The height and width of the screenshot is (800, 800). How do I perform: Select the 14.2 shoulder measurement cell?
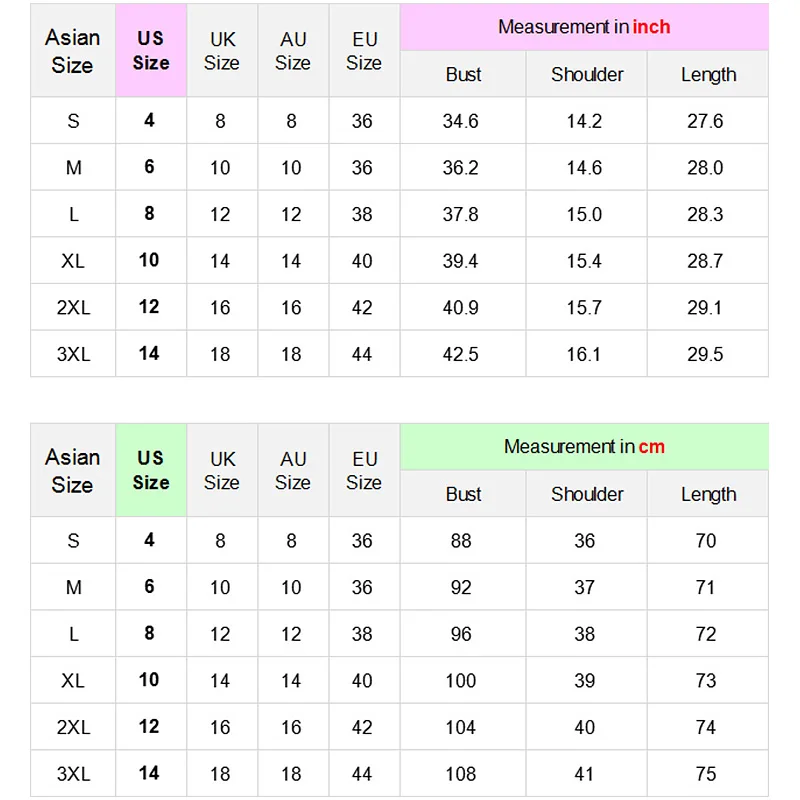point(584,121)
